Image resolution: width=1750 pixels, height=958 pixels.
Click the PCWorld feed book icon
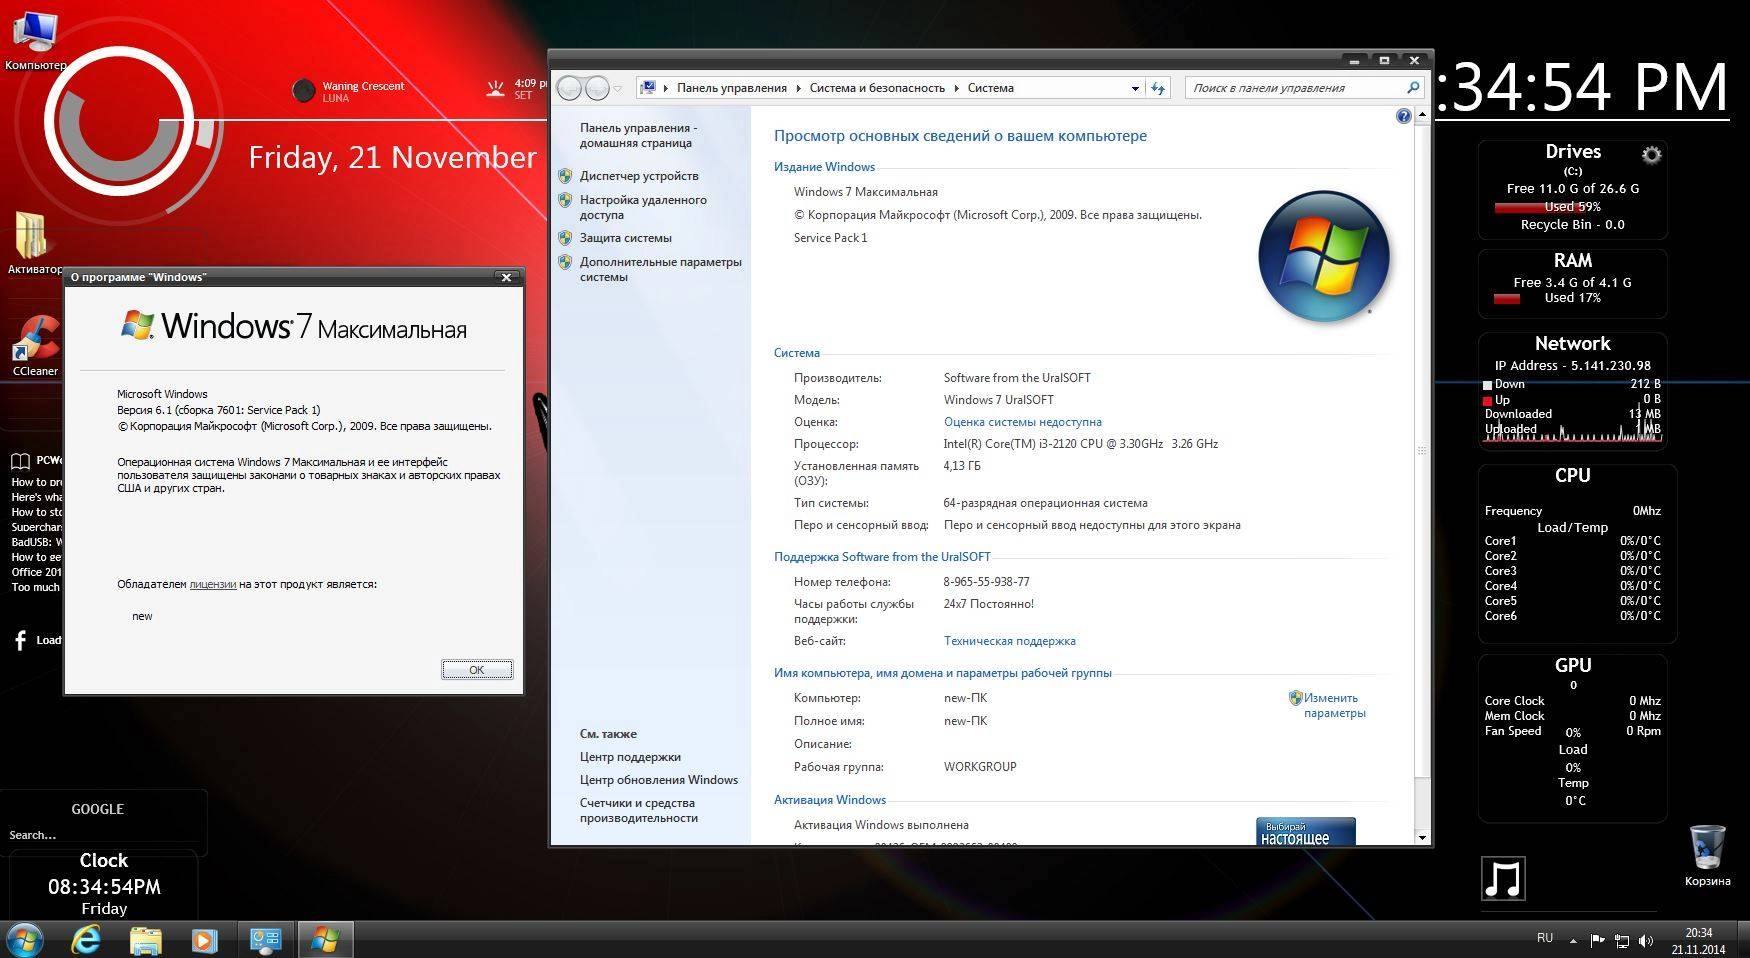20,461
